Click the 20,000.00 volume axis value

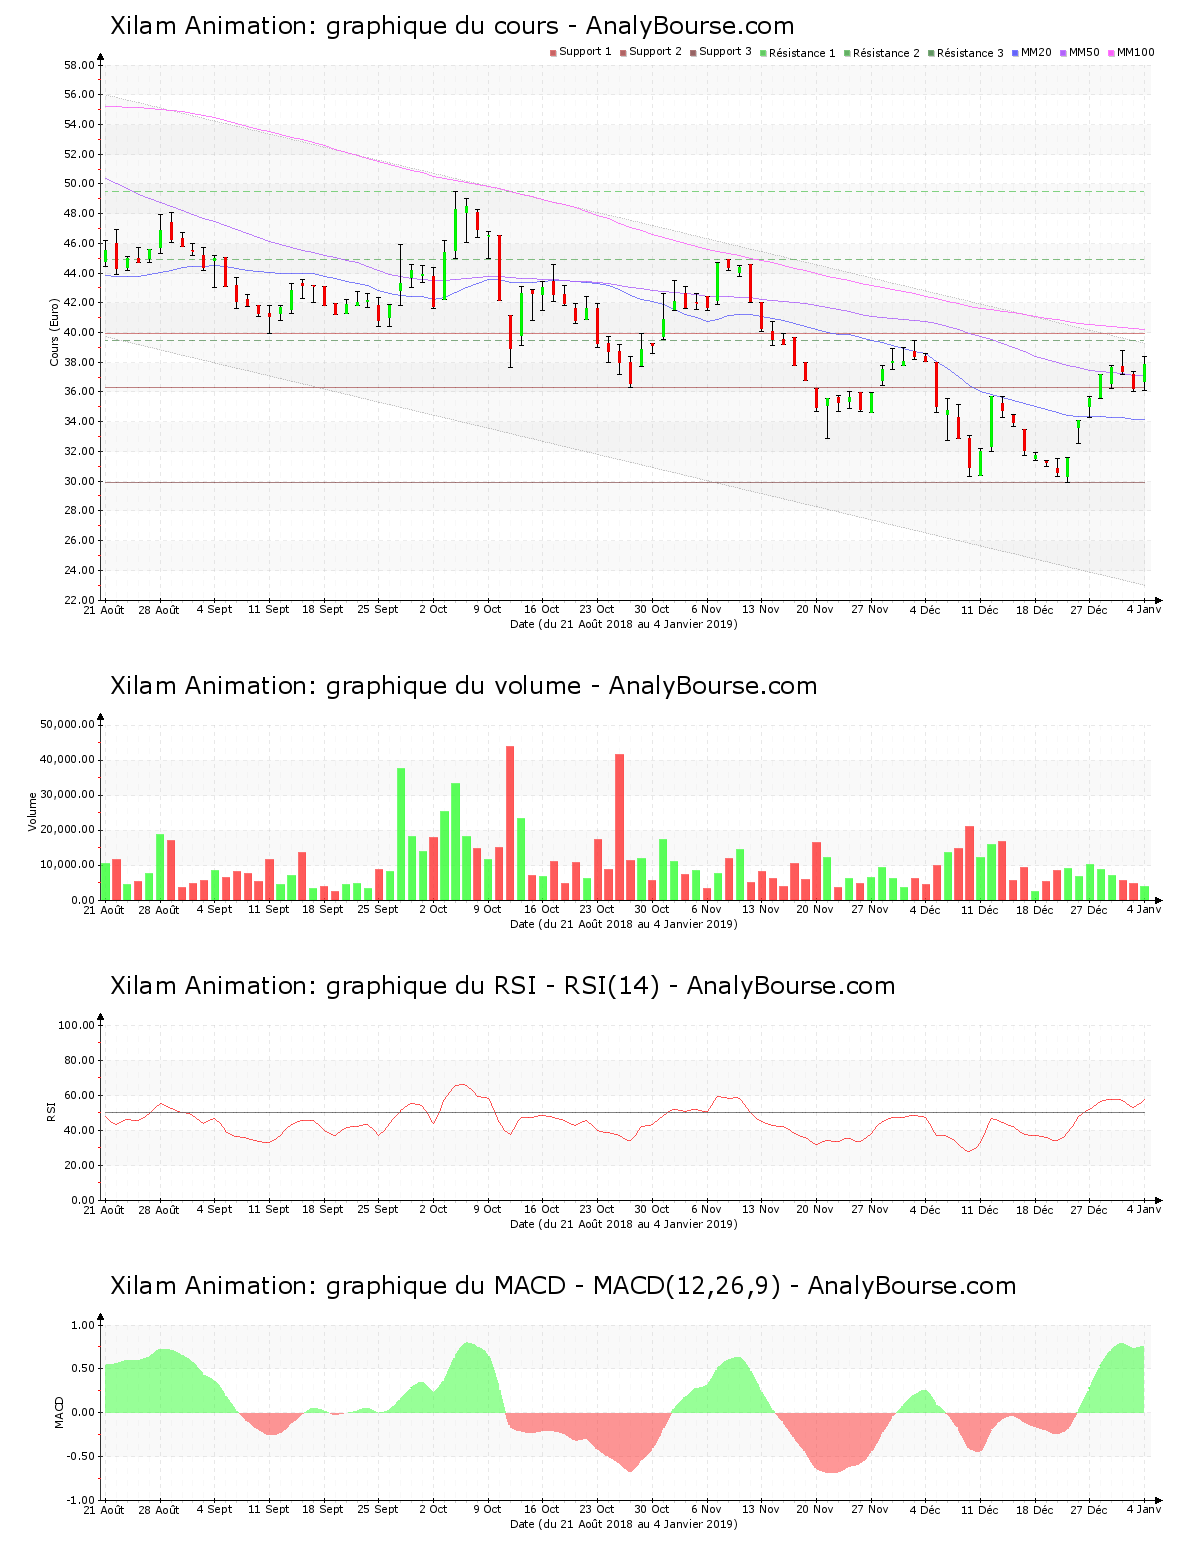tap(67, 830)
